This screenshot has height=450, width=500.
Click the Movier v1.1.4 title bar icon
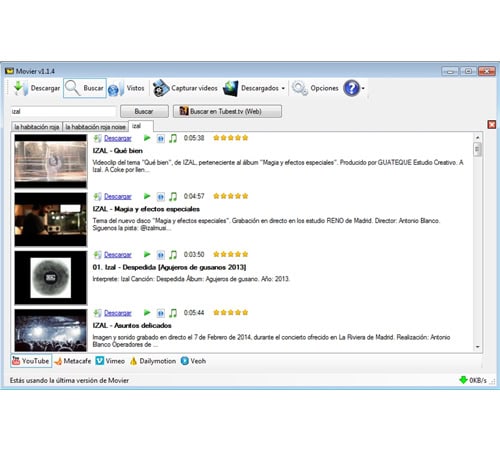point(9,71)
